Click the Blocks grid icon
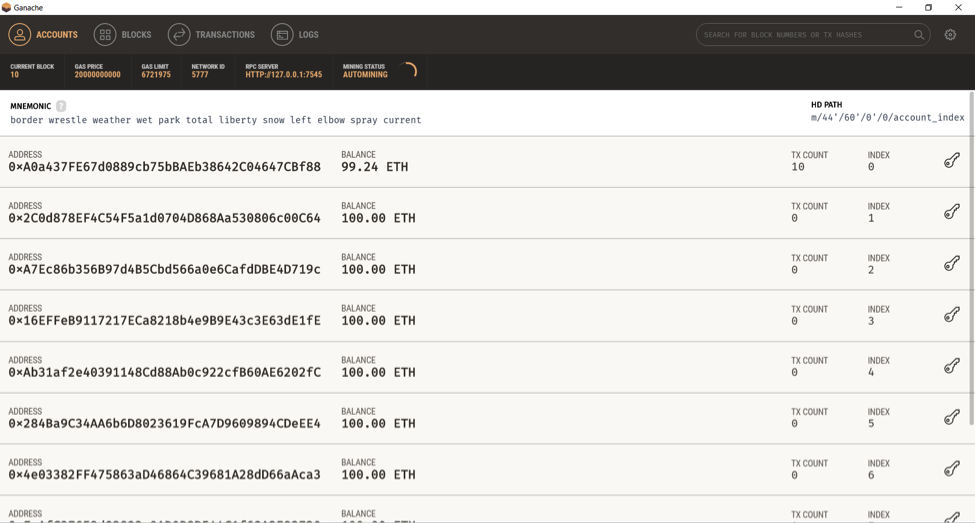The width and height of the screenshot is (975, 523). pos(104,35)
